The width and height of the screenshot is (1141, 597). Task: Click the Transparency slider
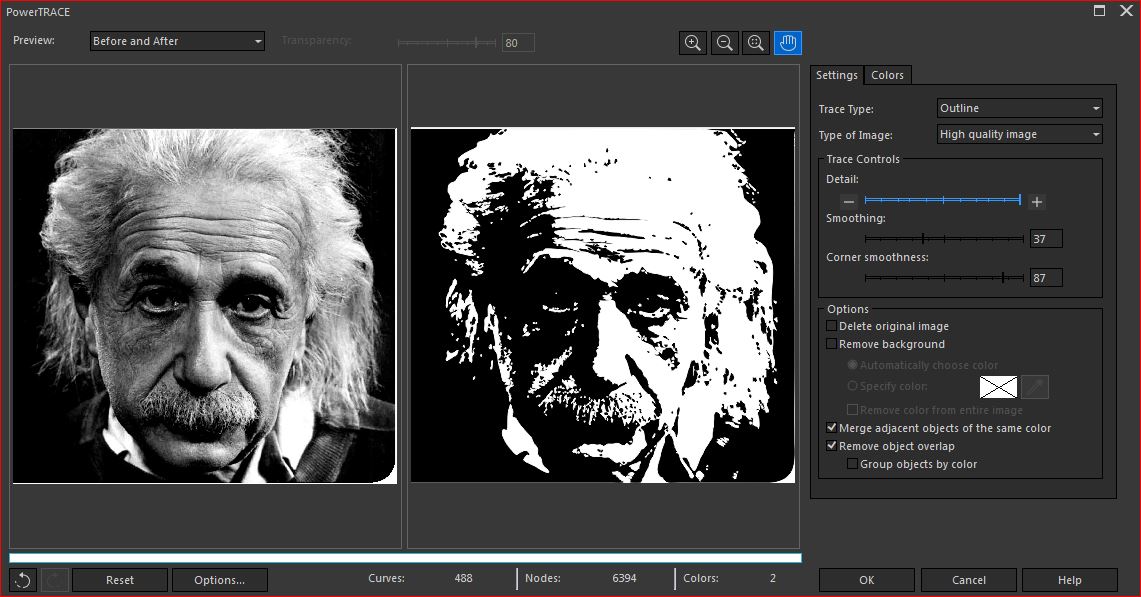pyautogui.click(x=447, y=43)
